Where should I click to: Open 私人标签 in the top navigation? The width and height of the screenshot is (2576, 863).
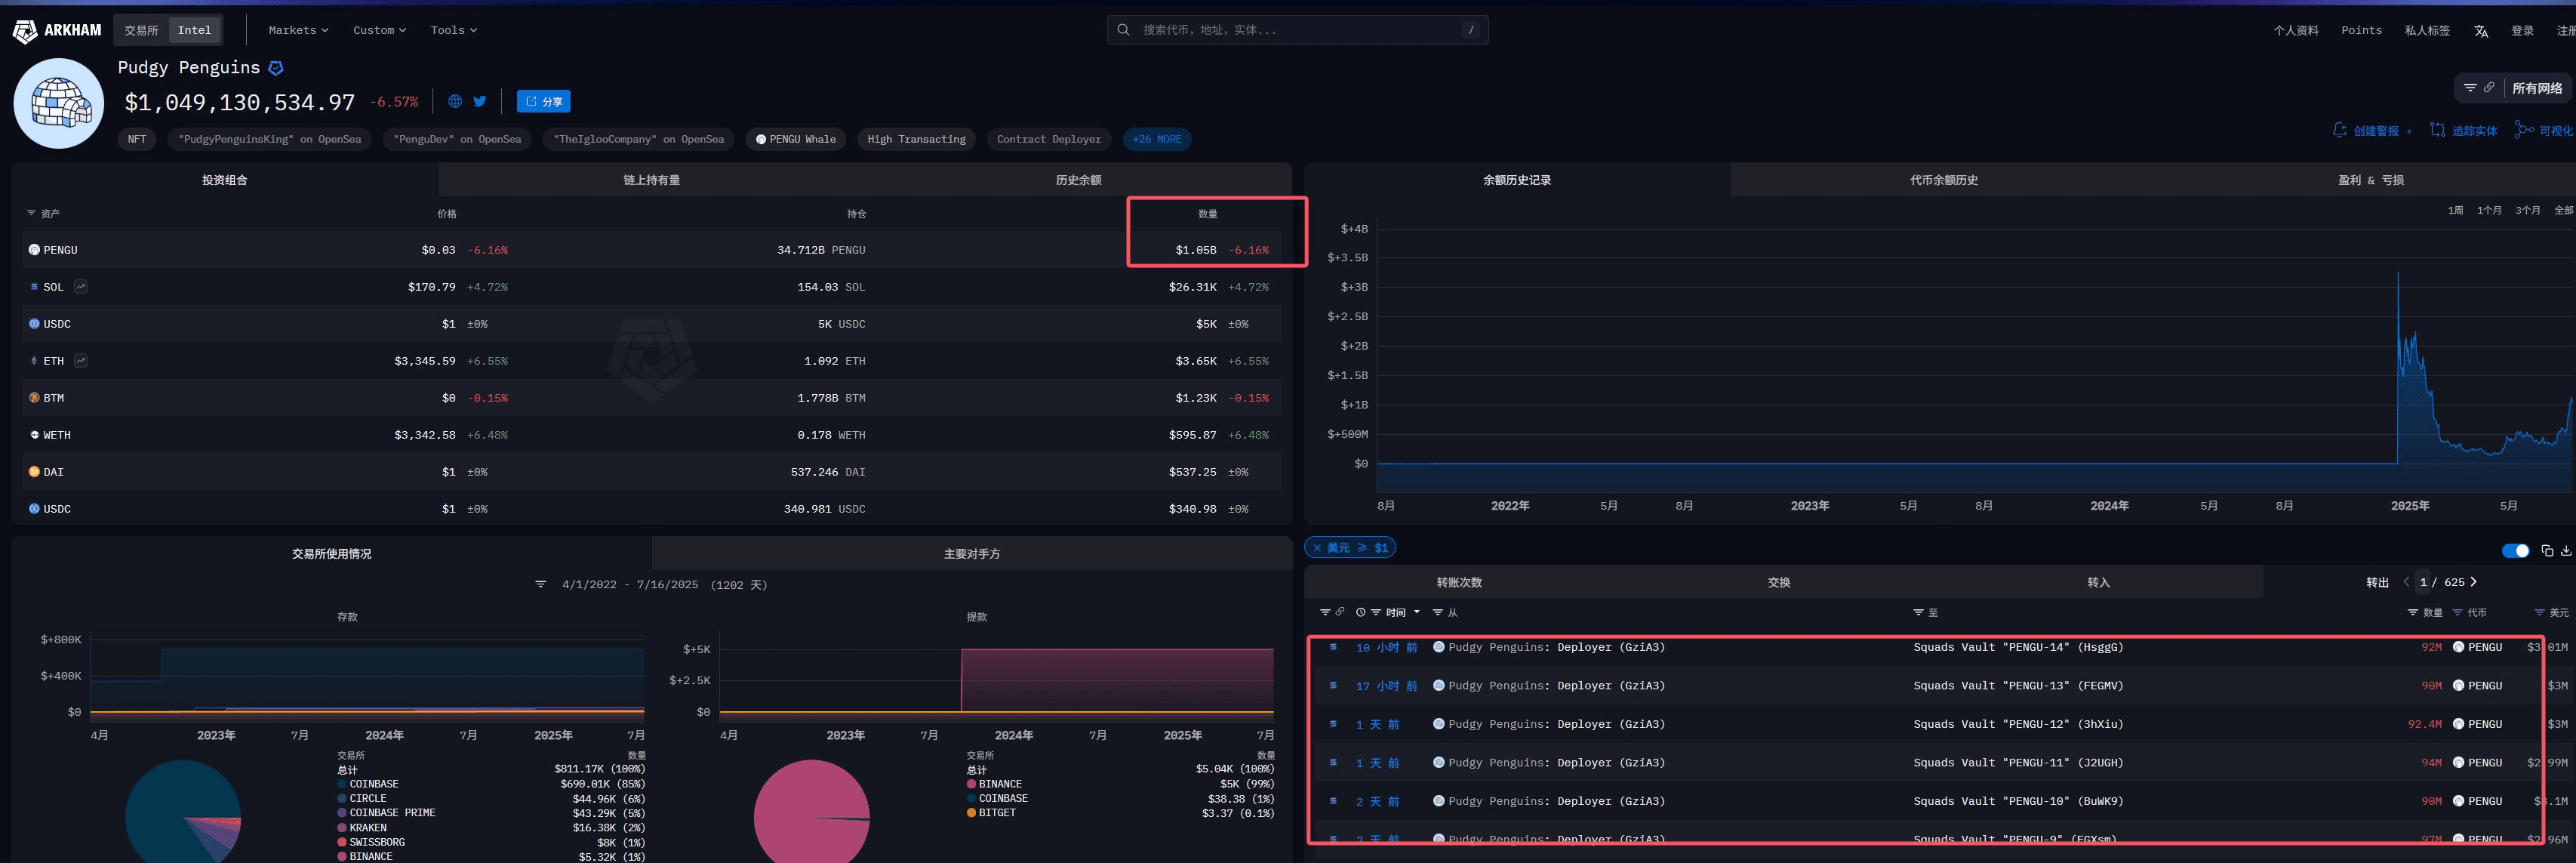point(2427,30)
